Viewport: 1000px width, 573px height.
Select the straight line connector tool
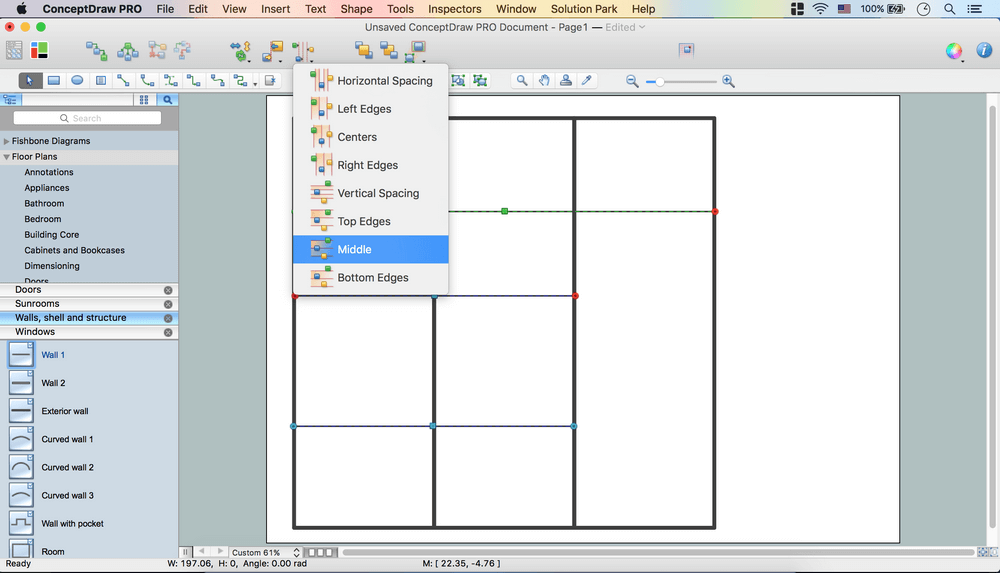pyautogui.click(x=123, y=80)
